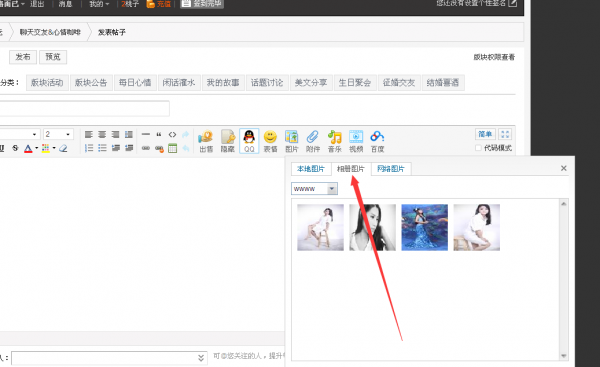The height and width of the screenshot is (367, 600).
Task: Enable the 代码模式 checkbox
Action: (x=478, y=148)
